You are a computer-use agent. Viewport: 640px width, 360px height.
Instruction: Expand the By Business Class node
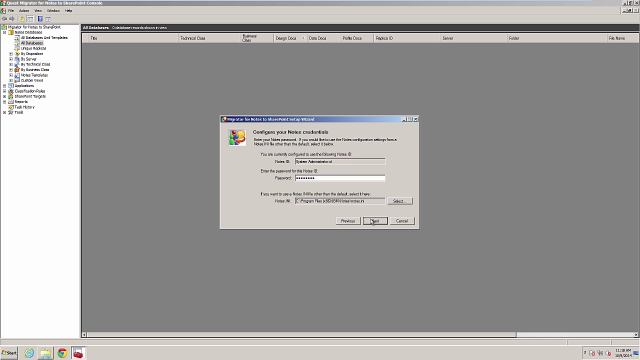11,69
